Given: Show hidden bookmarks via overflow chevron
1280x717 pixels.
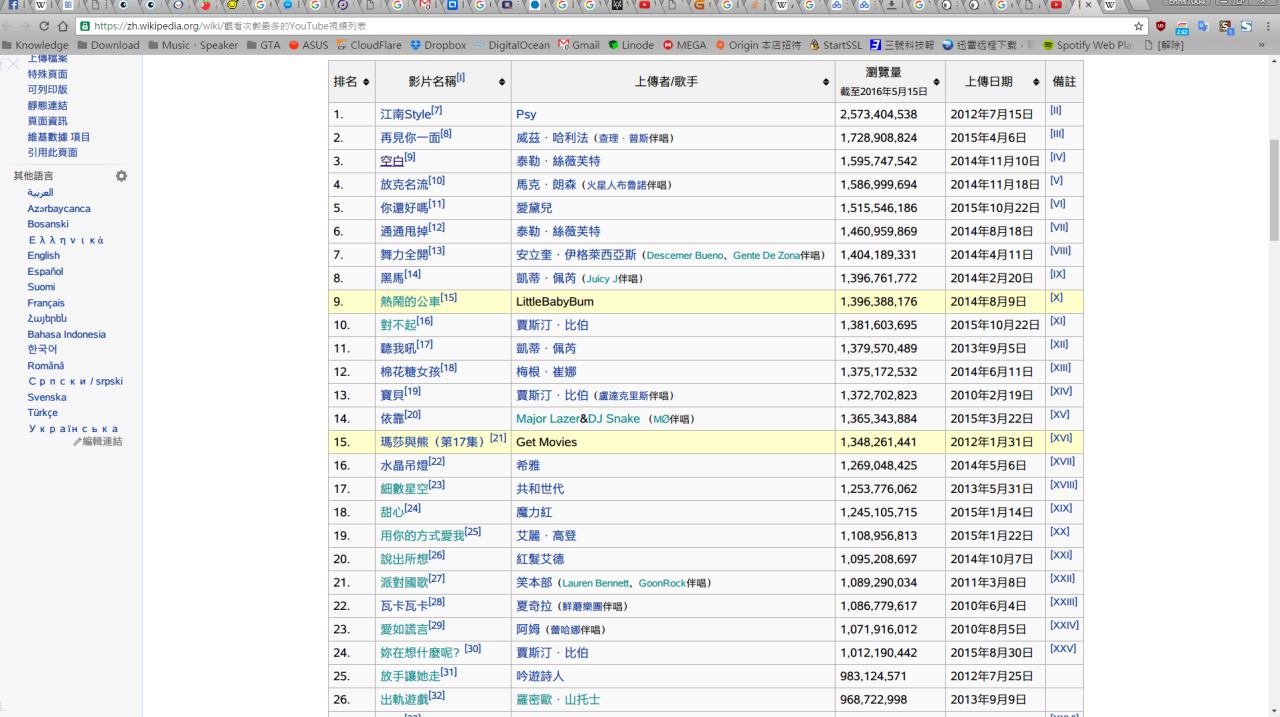Looking at the screenshot, I should [x=1260, y=45].
